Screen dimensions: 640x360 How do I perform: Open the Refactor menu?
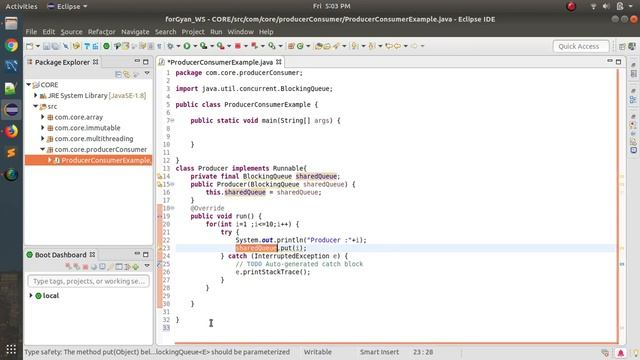[x=102, y=31]
